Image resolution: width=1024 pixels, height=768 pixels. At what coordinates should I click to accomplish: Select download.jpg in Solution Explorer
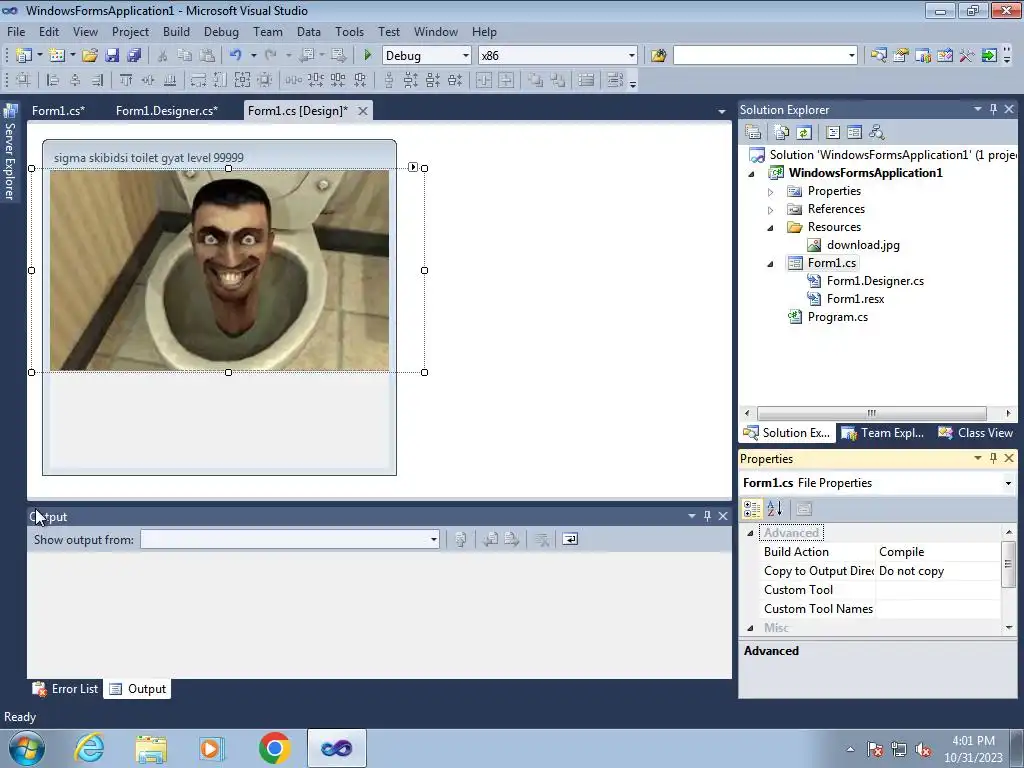point(863,245)
